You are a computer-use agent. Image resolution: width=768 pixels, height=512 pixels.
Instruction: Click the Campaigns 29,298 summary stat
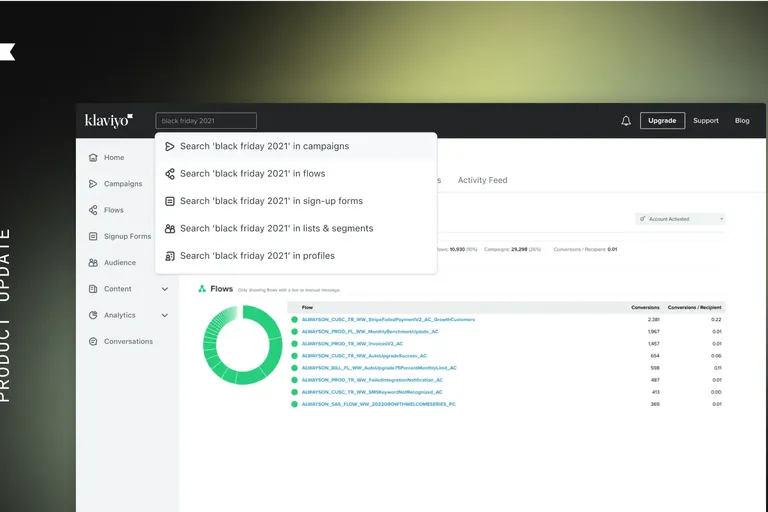click(x=512, y=249)
